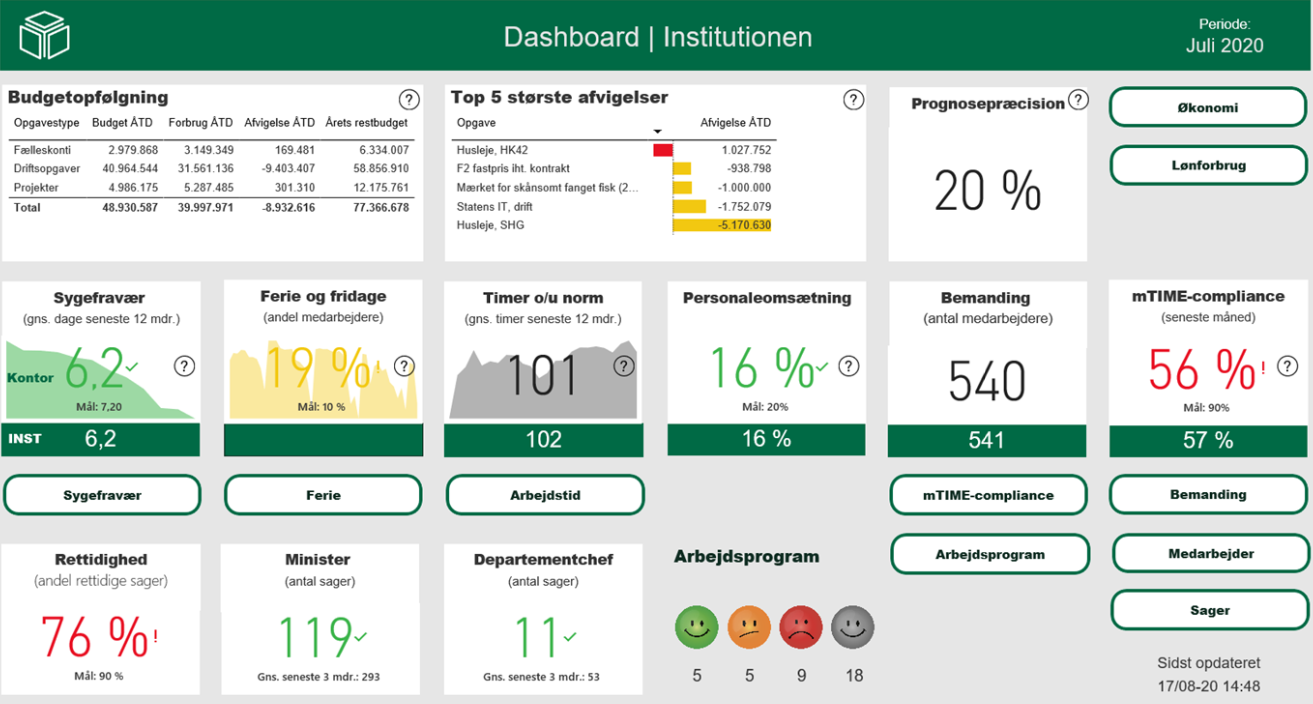
Task: Click help icon in Ferie og fridage card
Action: (404, 366)
